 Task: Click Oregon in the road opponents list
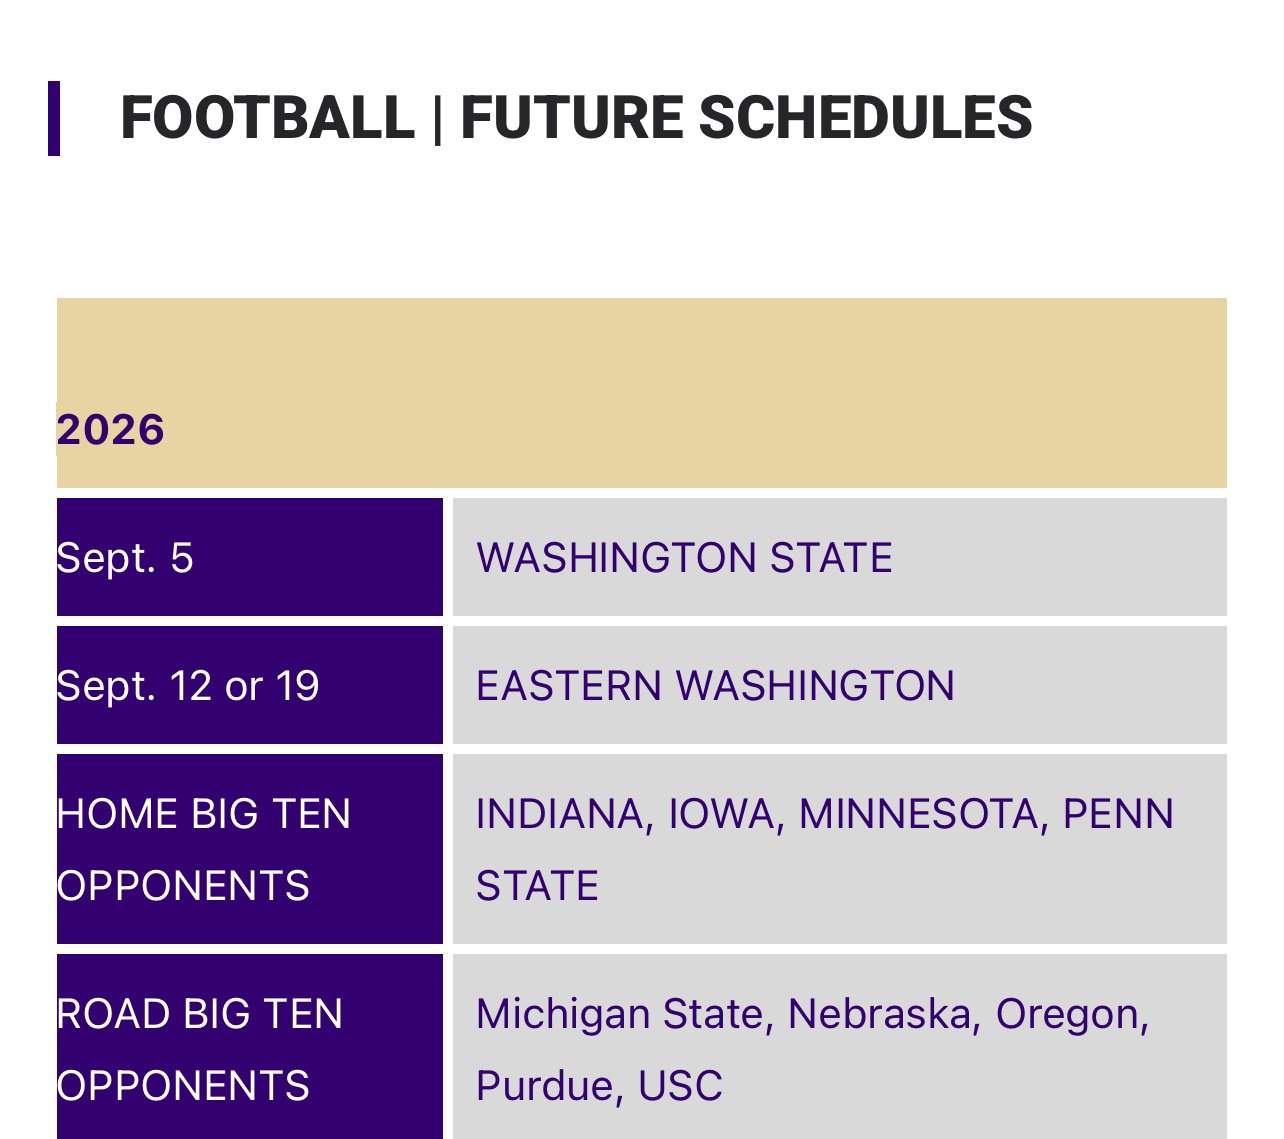click(x=1066, y=1014)
